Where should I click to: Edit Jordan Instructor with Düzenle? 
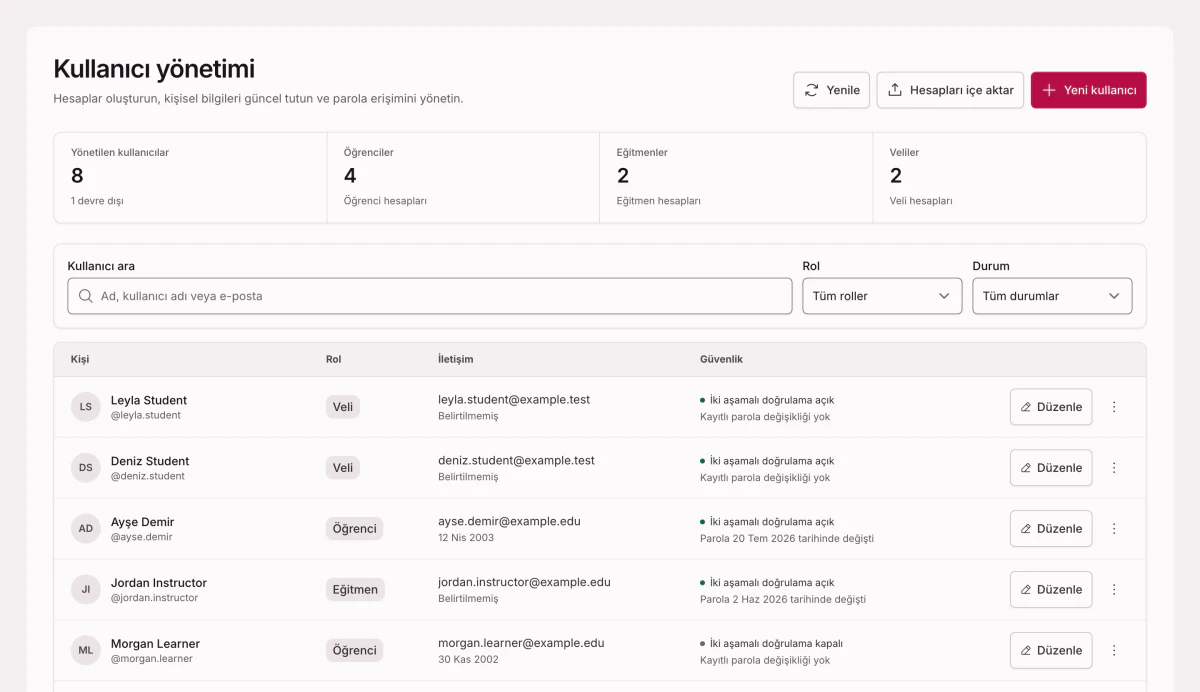1051,590
